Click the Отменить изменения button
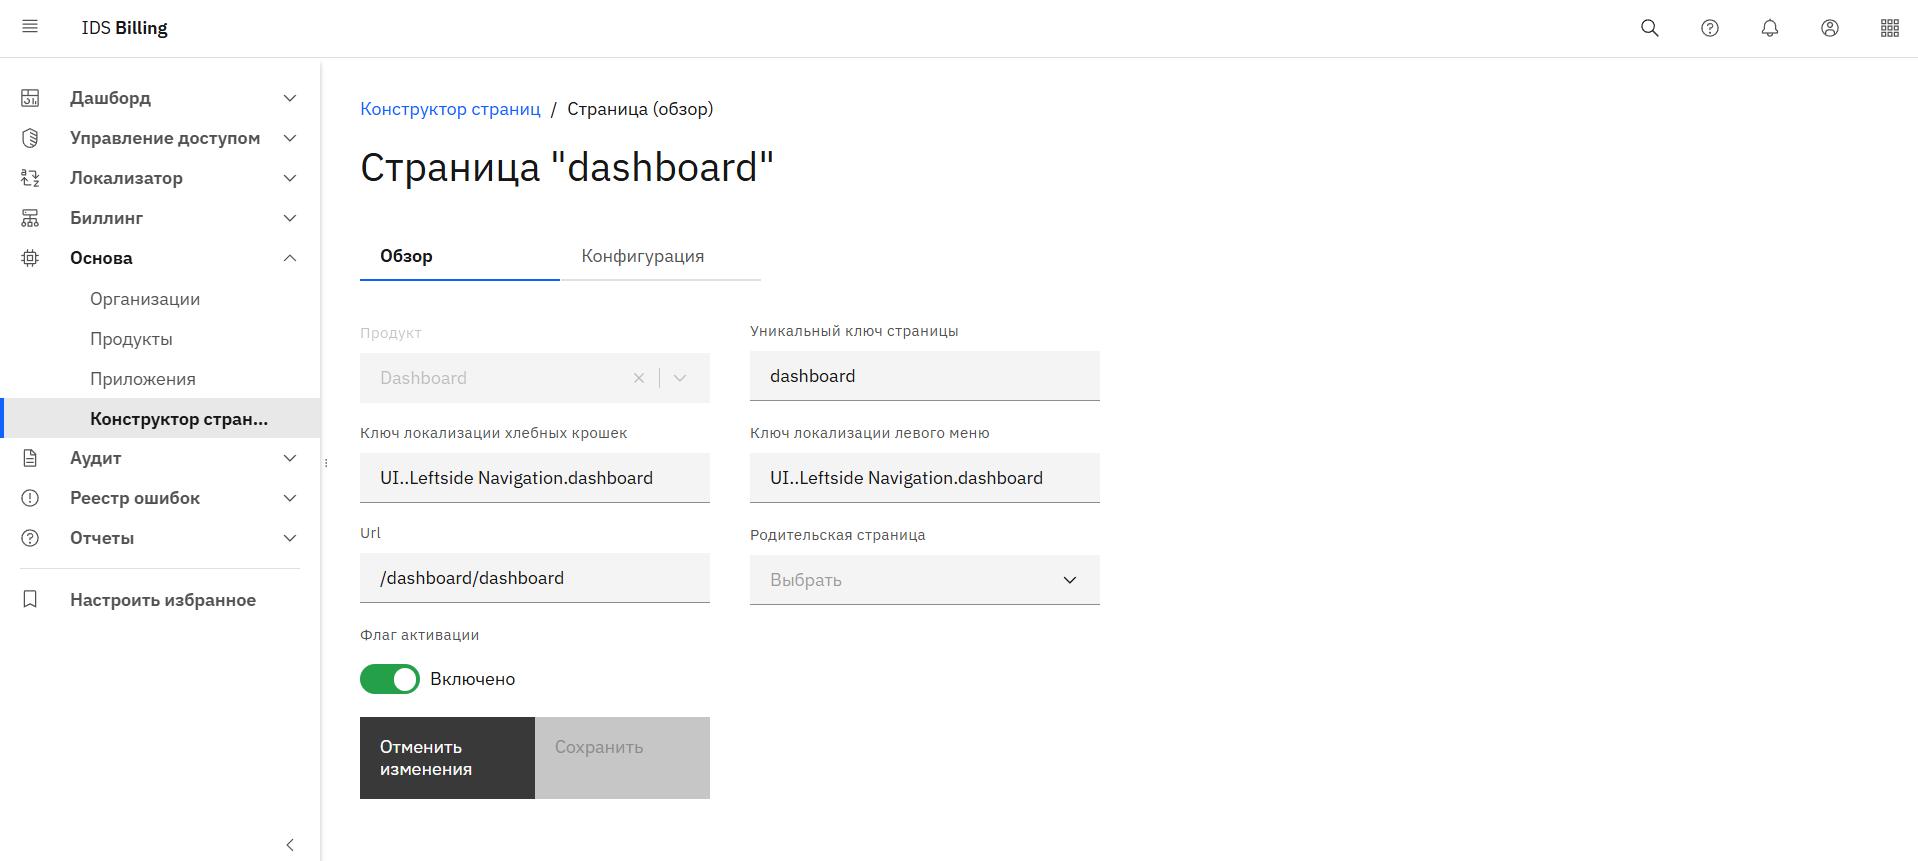Image resolution: width=1918 pixels, height=861 pixels. click(x=447, y=758)
